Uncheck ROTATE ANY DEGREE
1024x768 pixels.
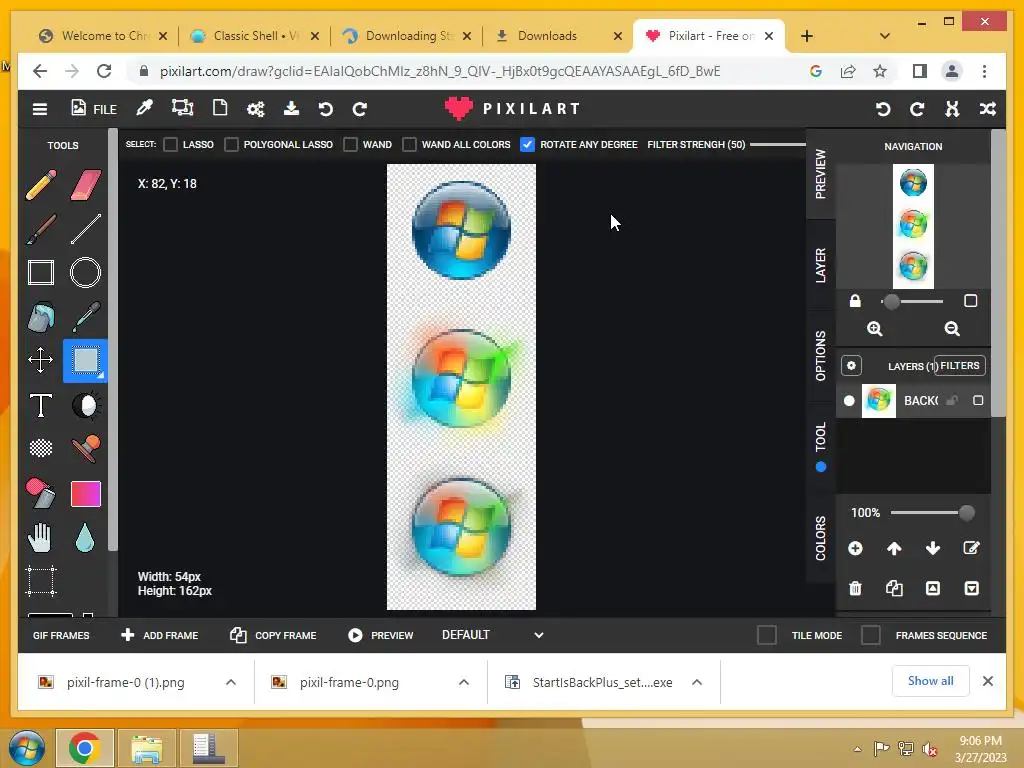[x=527, y=144]
